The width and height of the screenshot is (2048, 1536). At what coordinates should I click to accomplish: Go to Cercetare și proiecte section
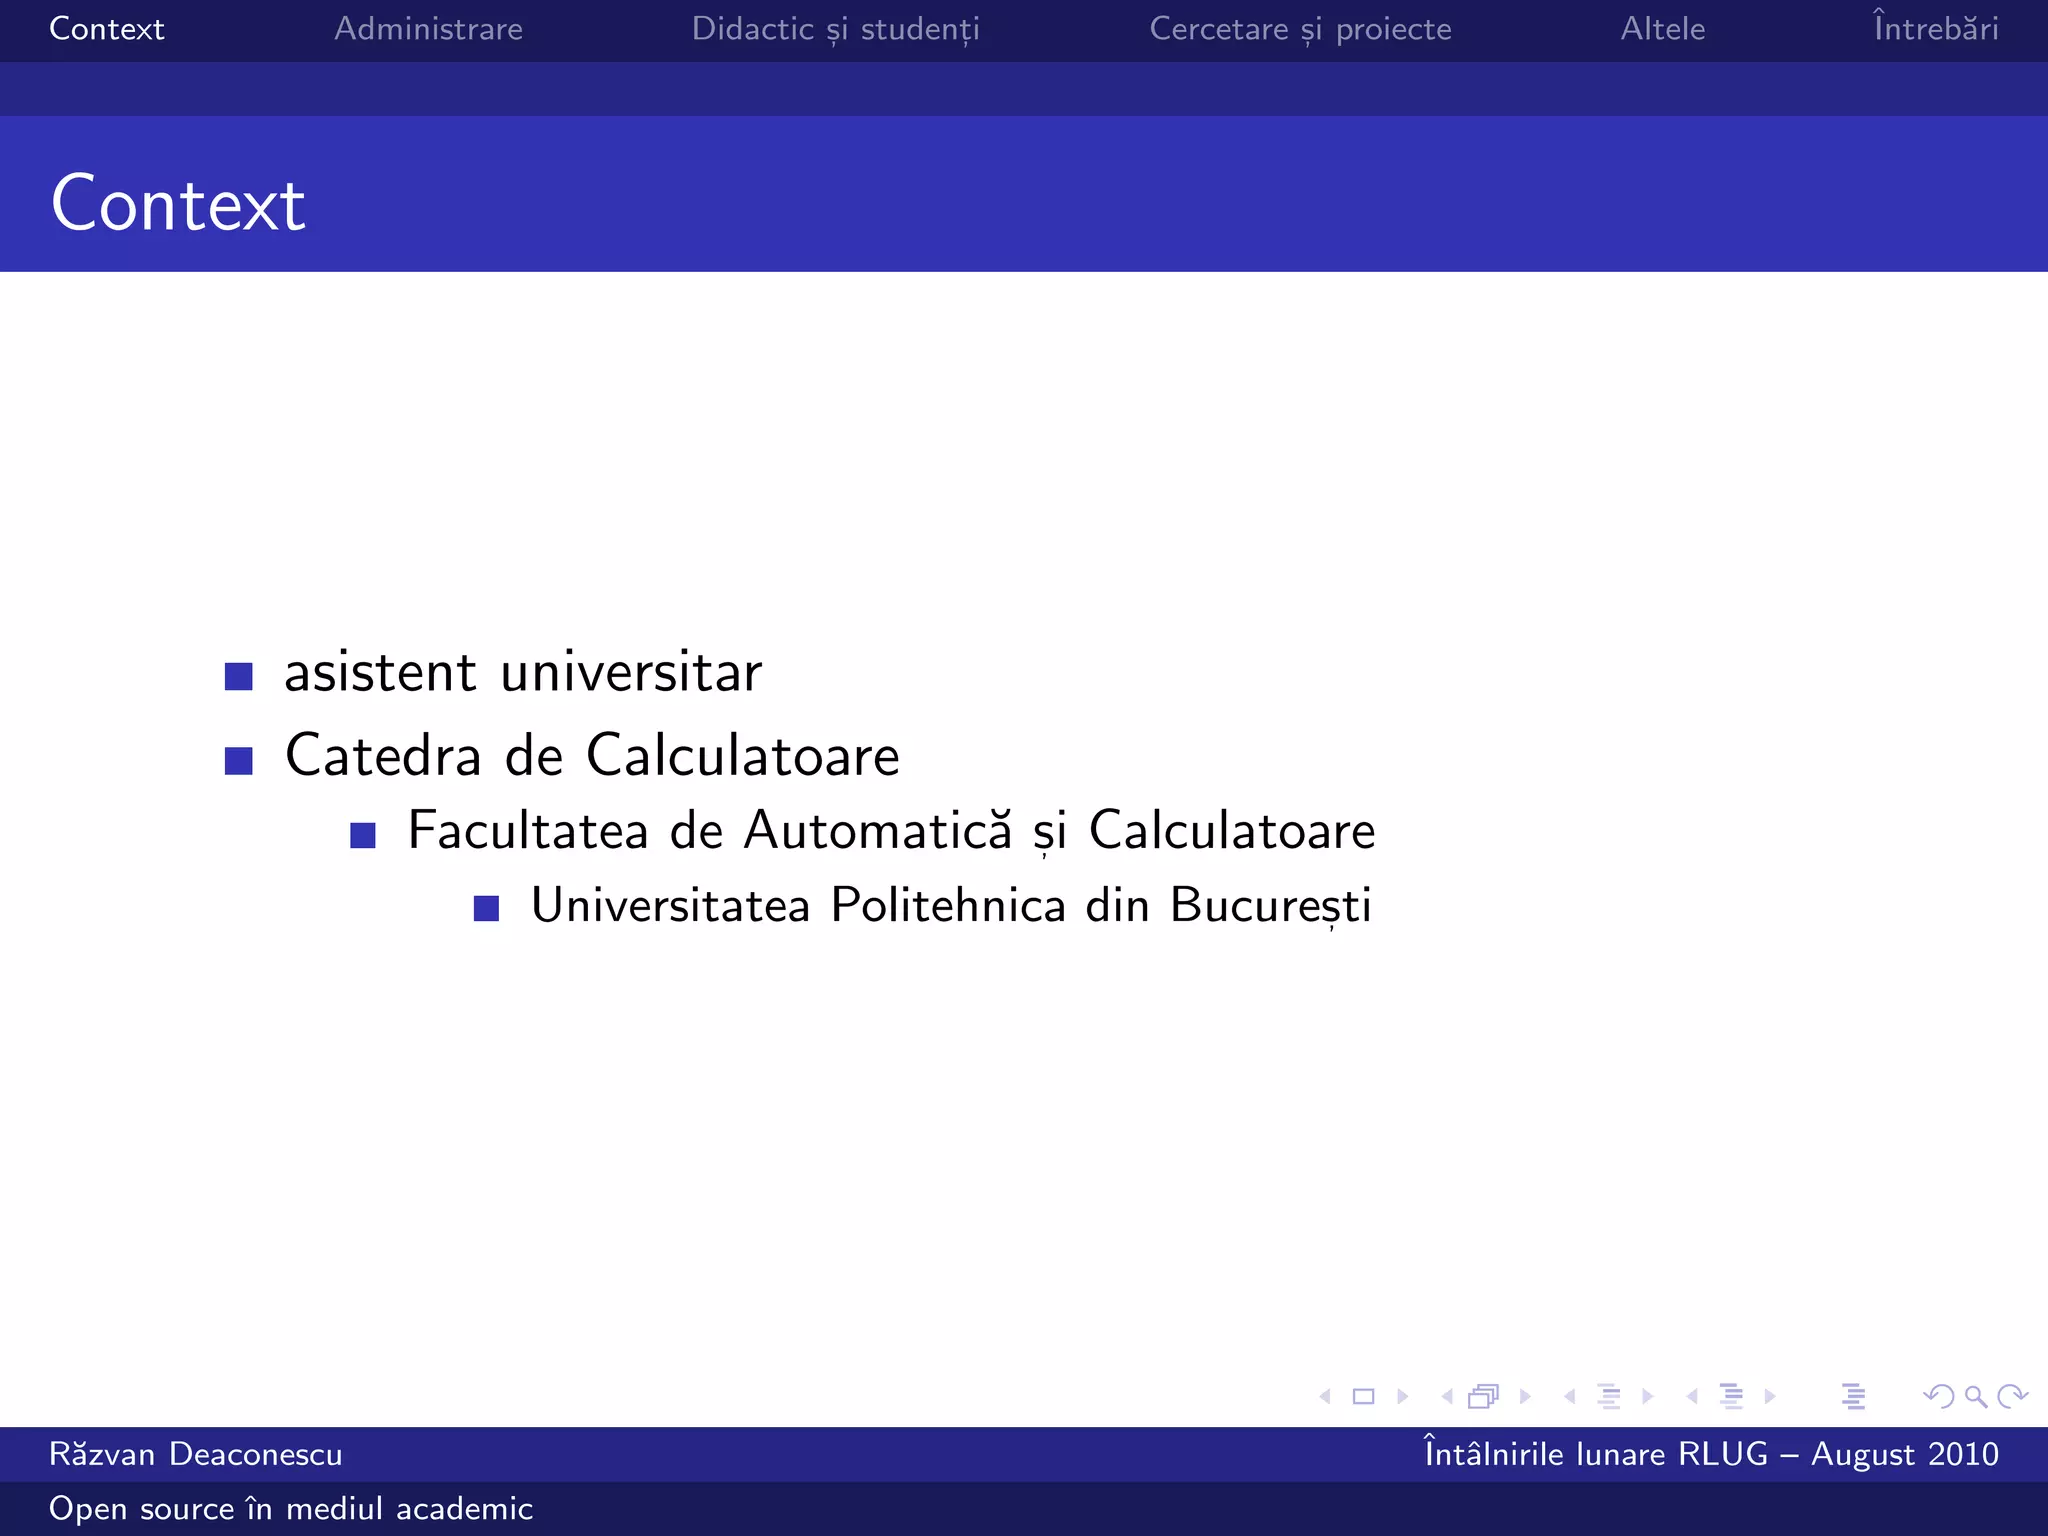click(x=1300, y=29)
